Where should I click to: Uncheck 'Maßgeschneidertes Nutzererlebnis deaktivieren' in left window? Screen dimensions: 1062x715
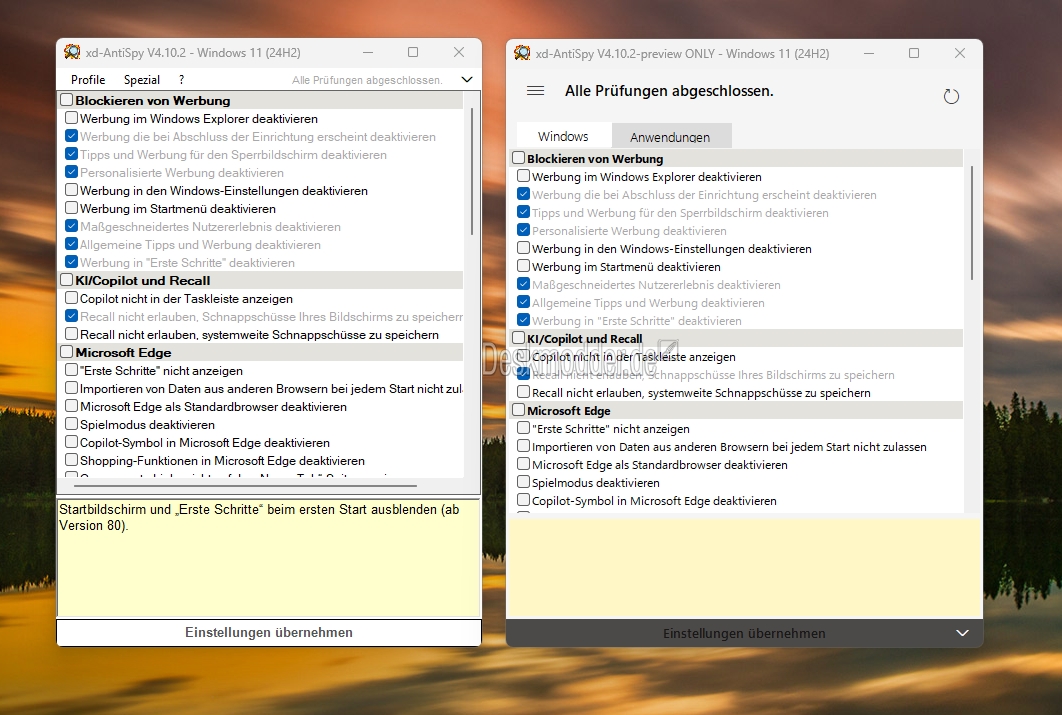pyautogui.click(x=71, y=226)
